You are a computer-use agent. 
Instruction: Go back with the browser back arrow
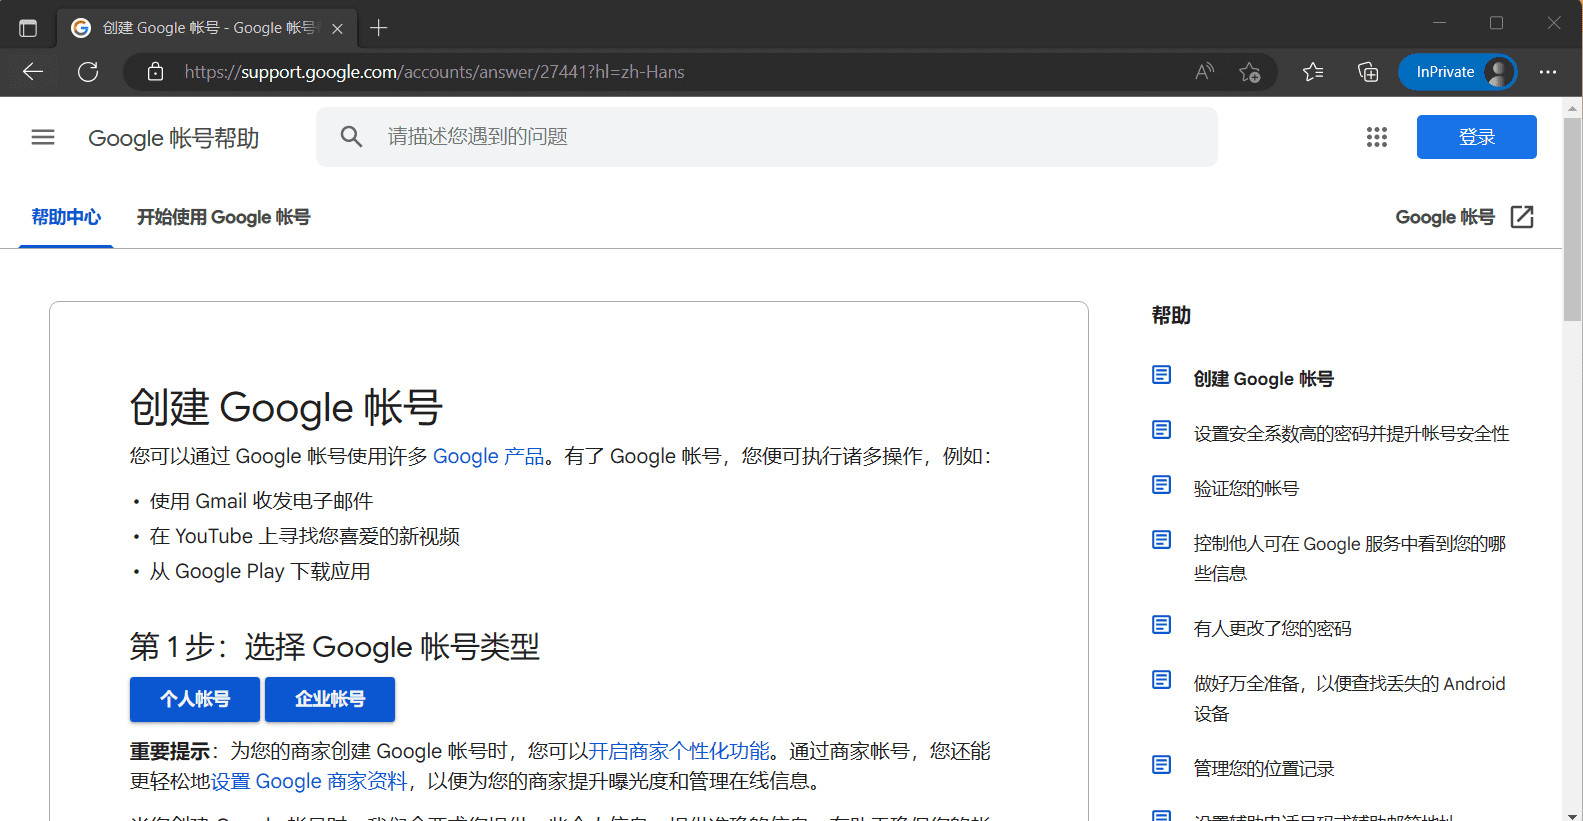[x=33, y=72]
